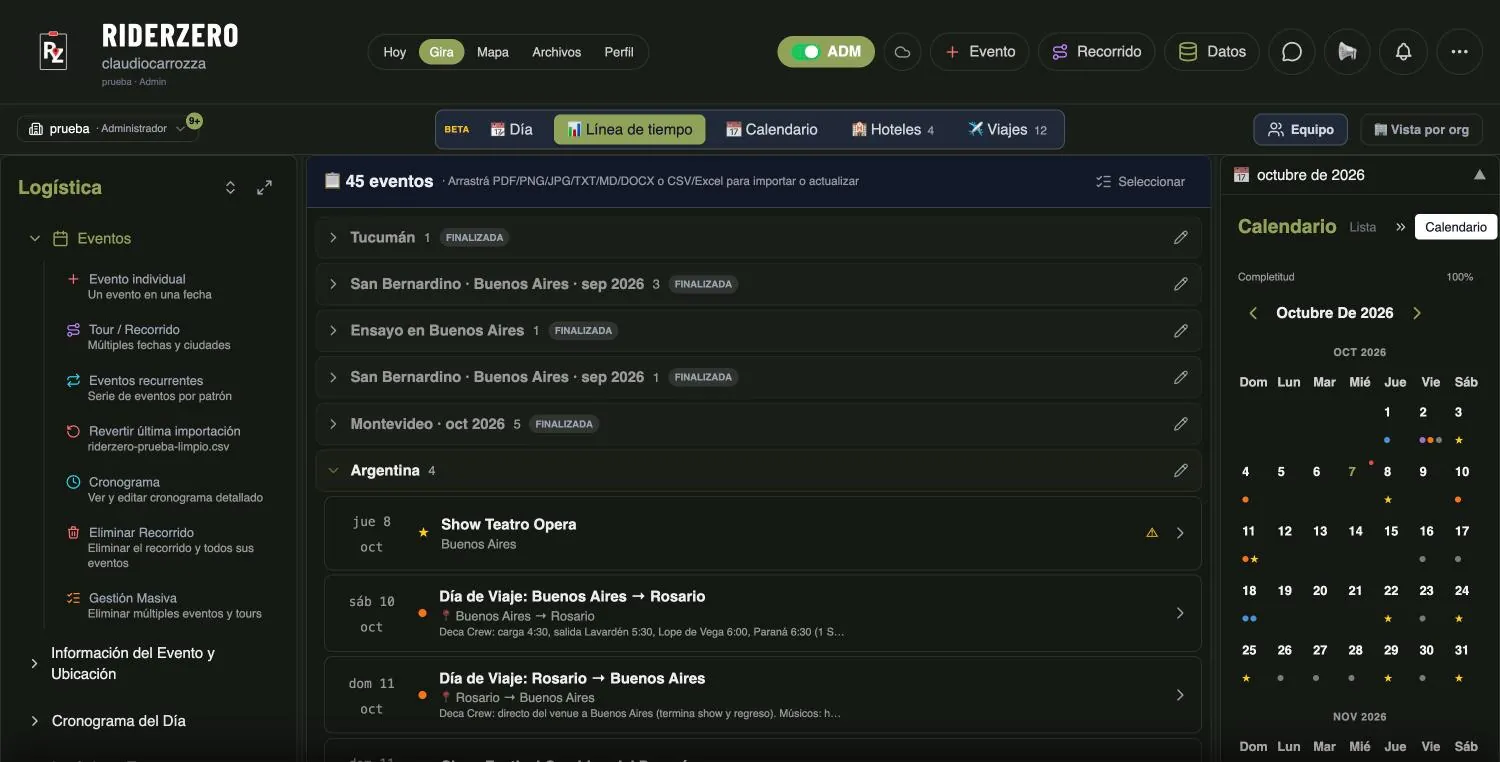Open the Hoteles tab

(893, 129)
